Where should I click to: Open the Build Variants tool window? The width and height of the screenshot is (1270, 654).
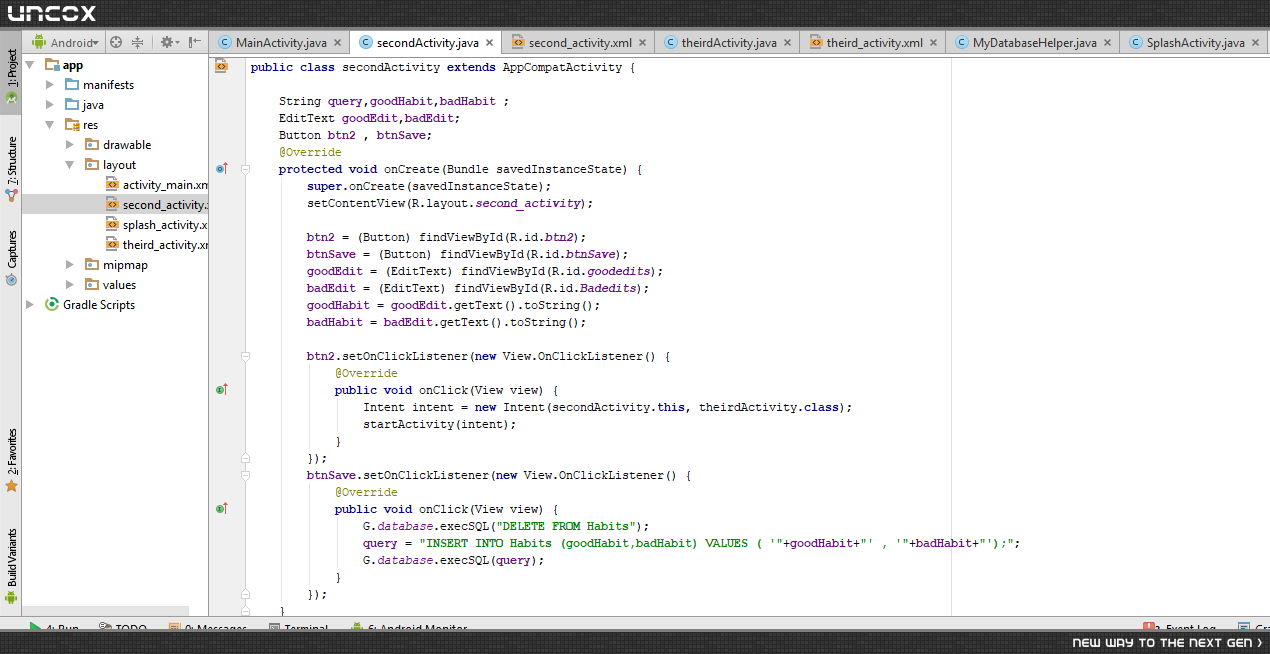(x=11, y=566)
